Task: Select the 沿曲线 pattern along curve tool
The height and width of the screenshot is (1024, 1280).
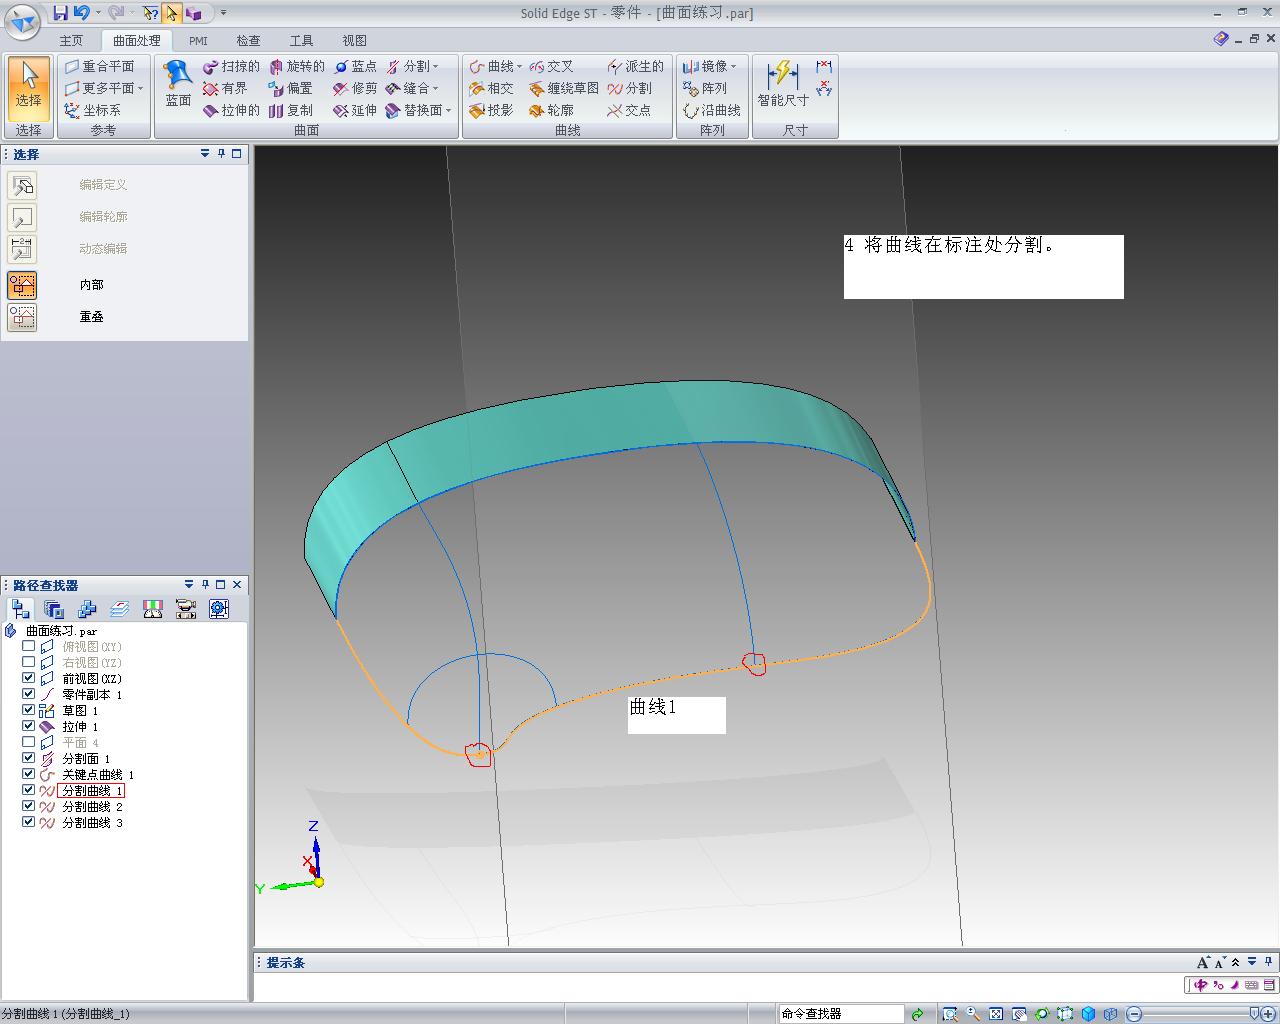Action: (x=712, y=110)
